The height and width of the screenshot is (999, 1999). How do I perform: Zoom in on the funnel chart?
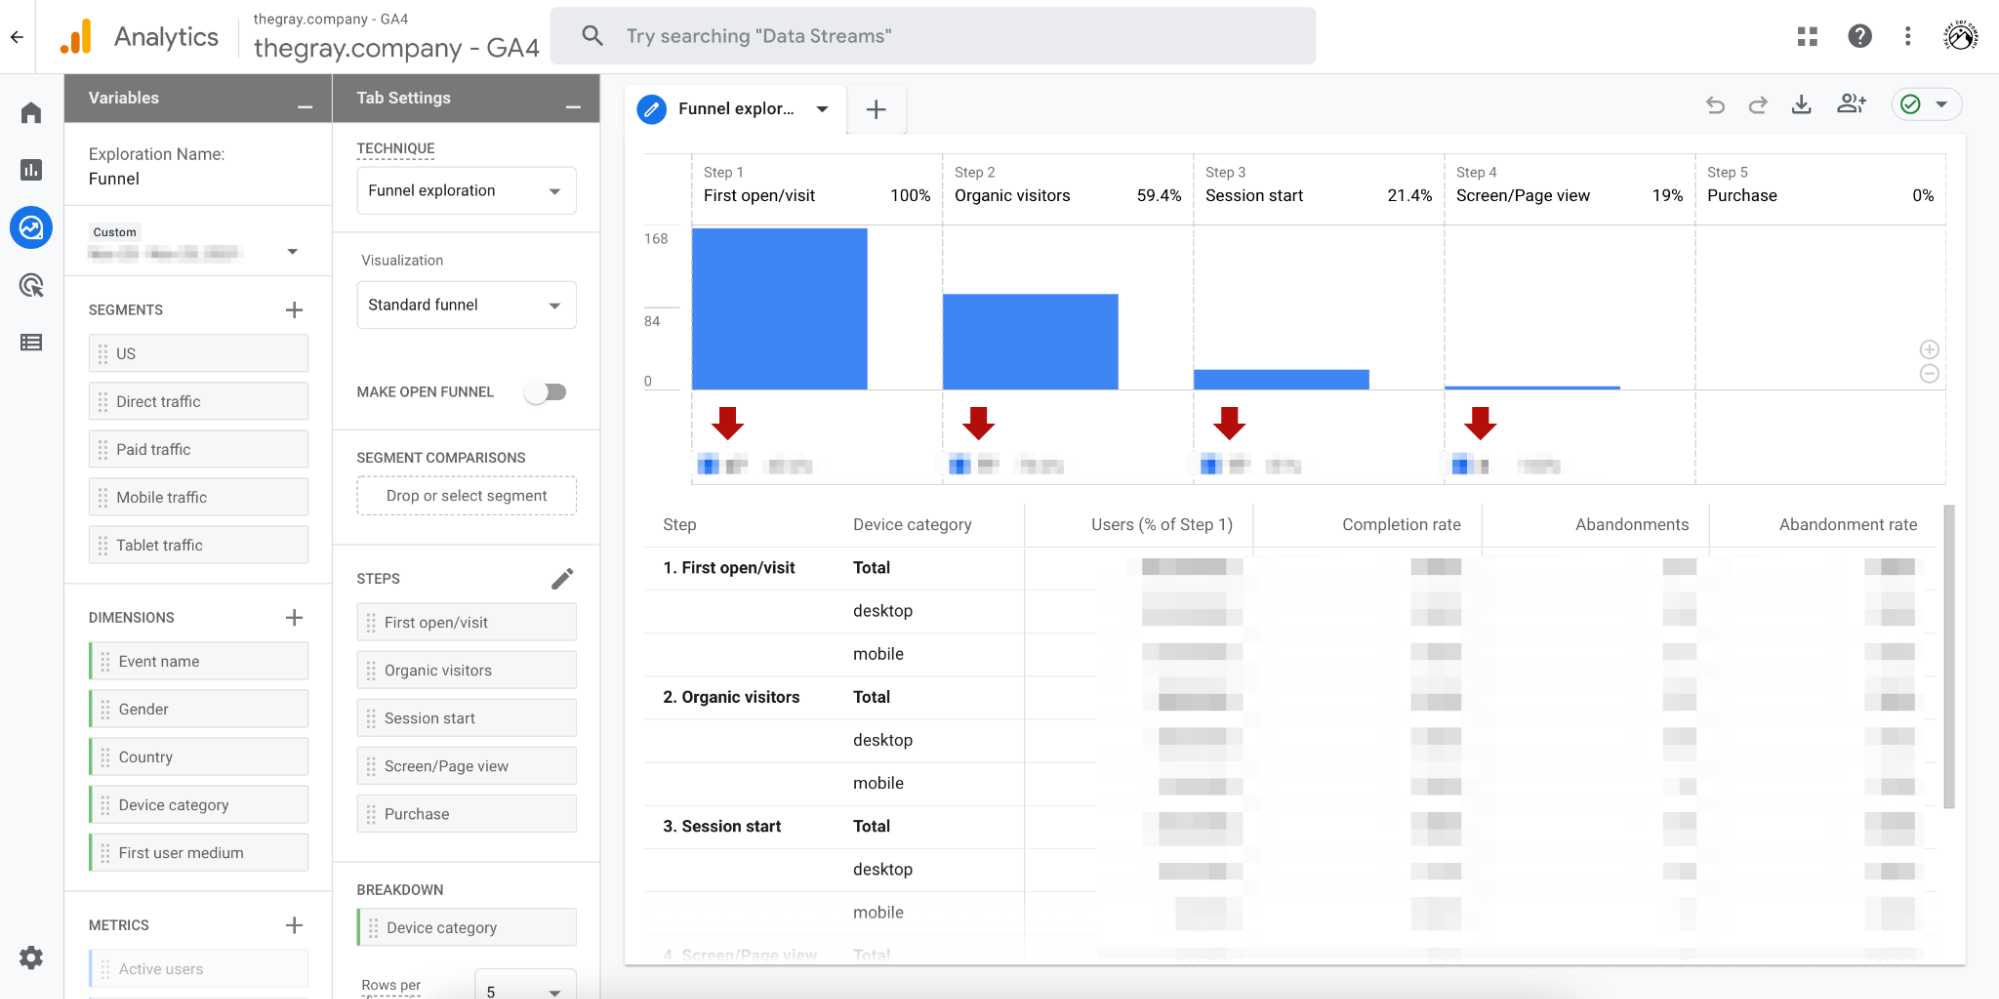pos(1929,349)
